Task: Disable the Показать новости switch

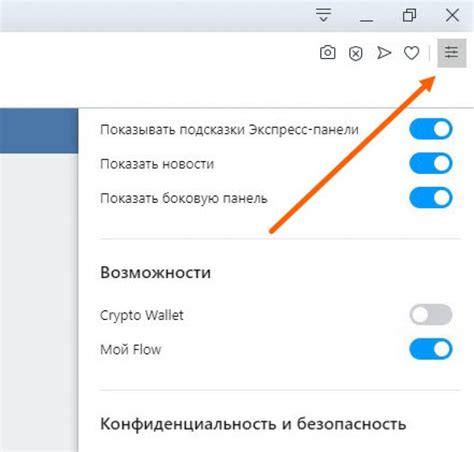Action: (x=431, y=163)
